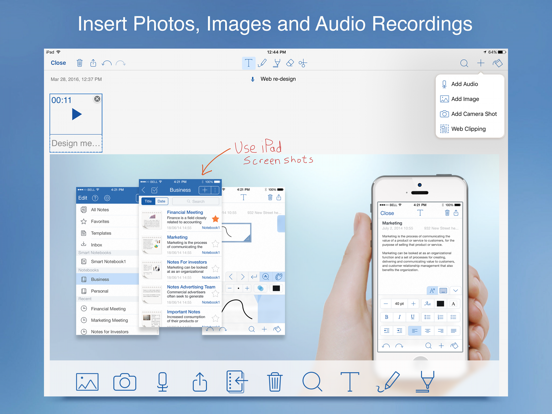Select Pen tool in top toolbar
This screenshot has height=414, width=552.
[262, 63]
